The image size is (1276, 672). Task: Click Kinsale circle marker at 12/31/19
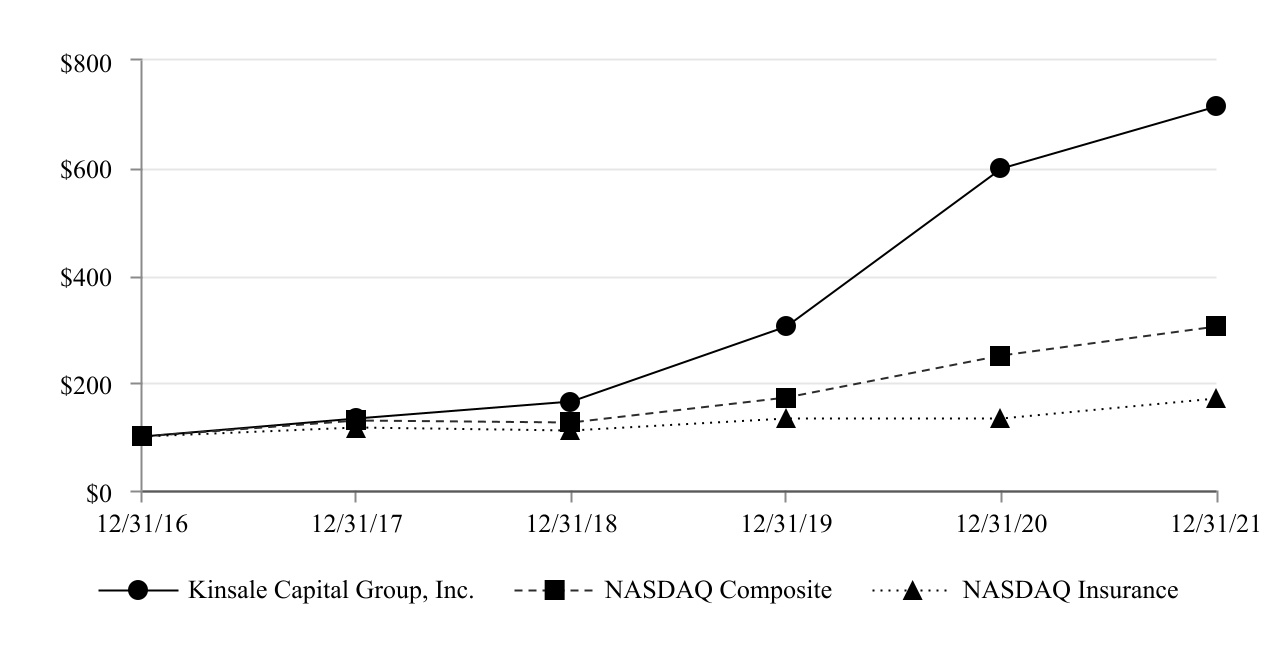point(785,326)
